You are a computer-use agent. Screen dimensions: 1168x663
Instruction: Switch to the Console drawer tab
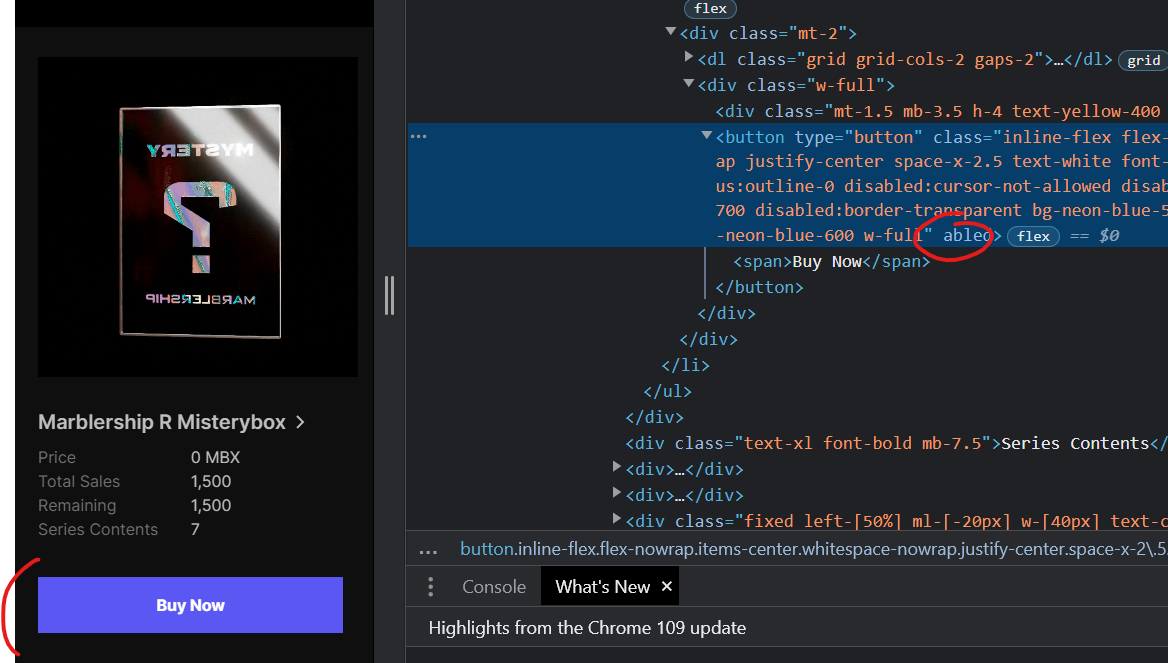point(494,587)
